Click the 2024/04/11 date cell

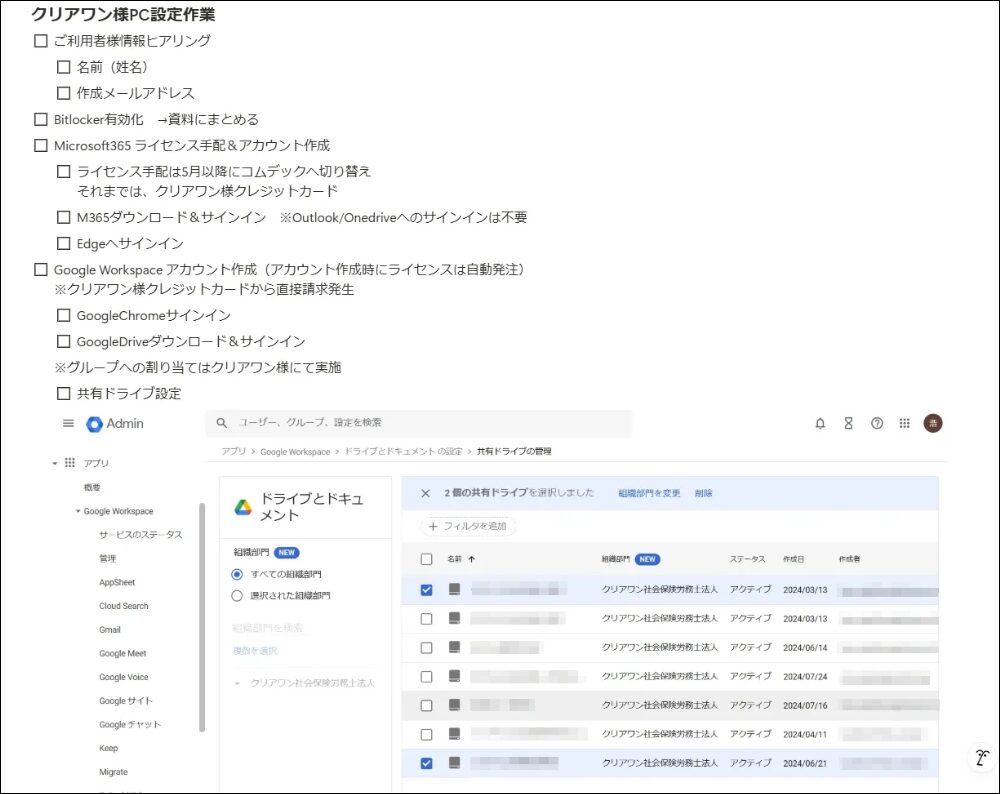coord(805,735)
